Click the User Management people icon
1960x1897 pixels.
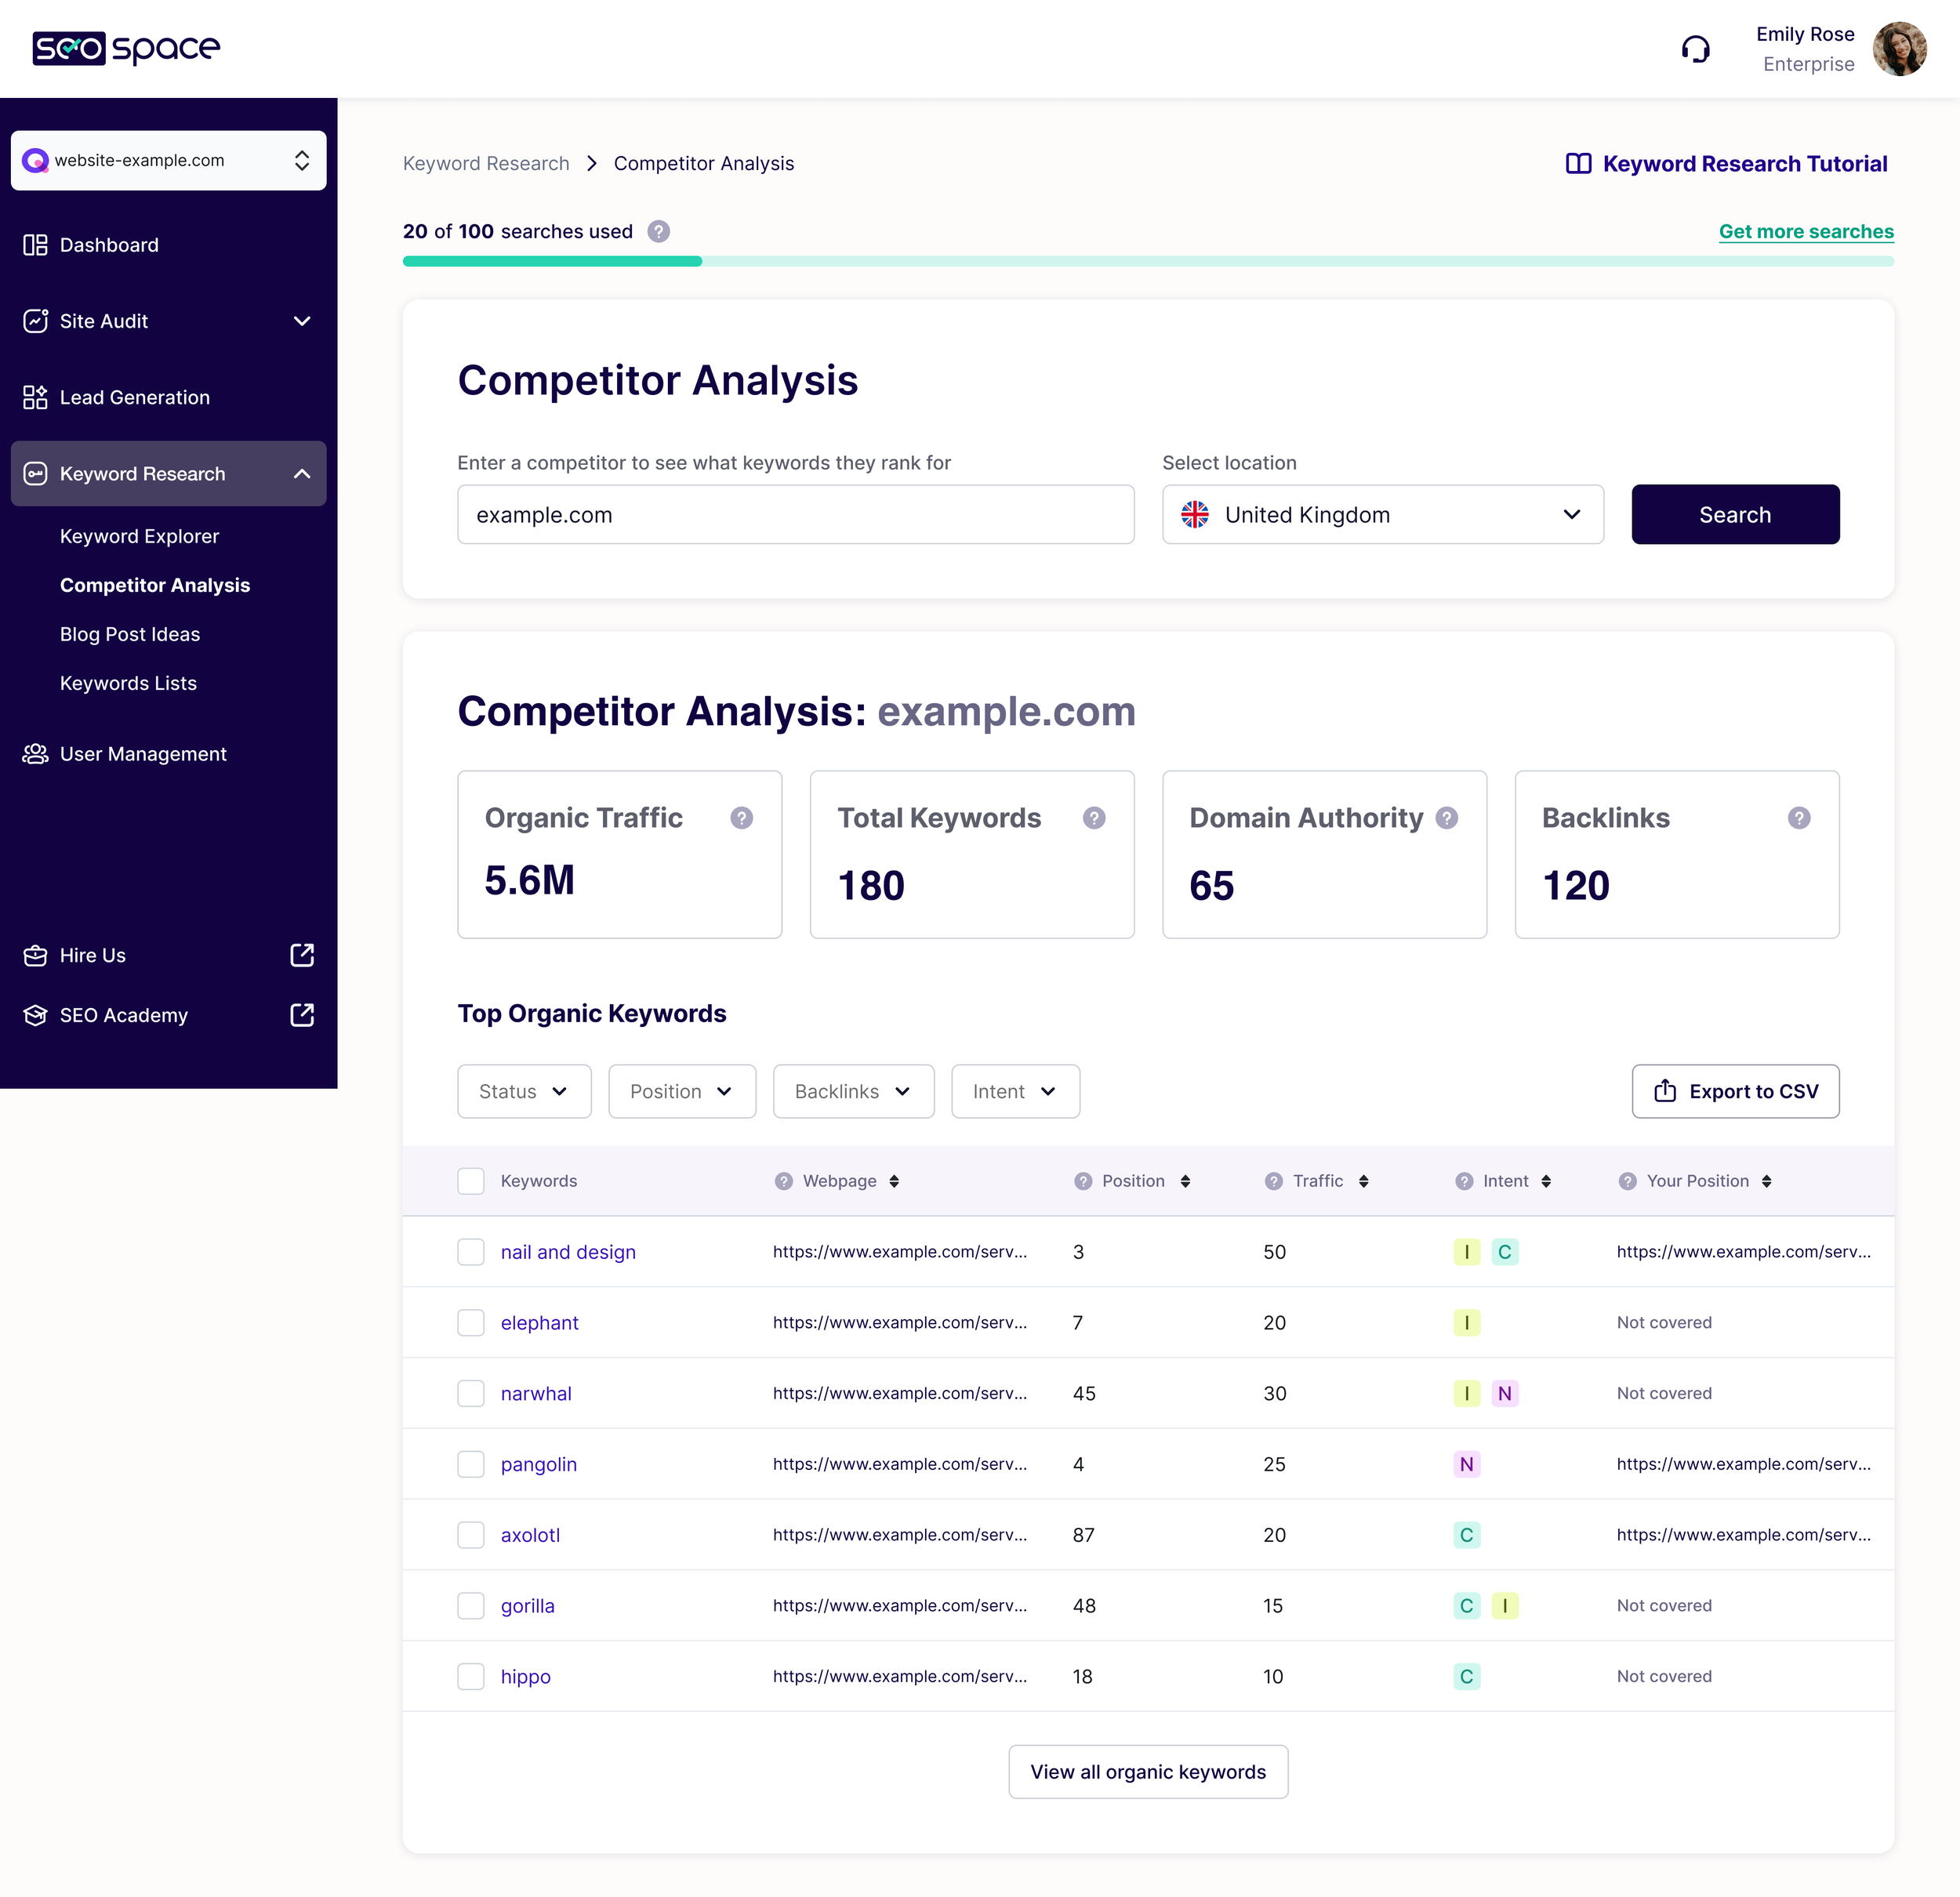pos(34,753)
